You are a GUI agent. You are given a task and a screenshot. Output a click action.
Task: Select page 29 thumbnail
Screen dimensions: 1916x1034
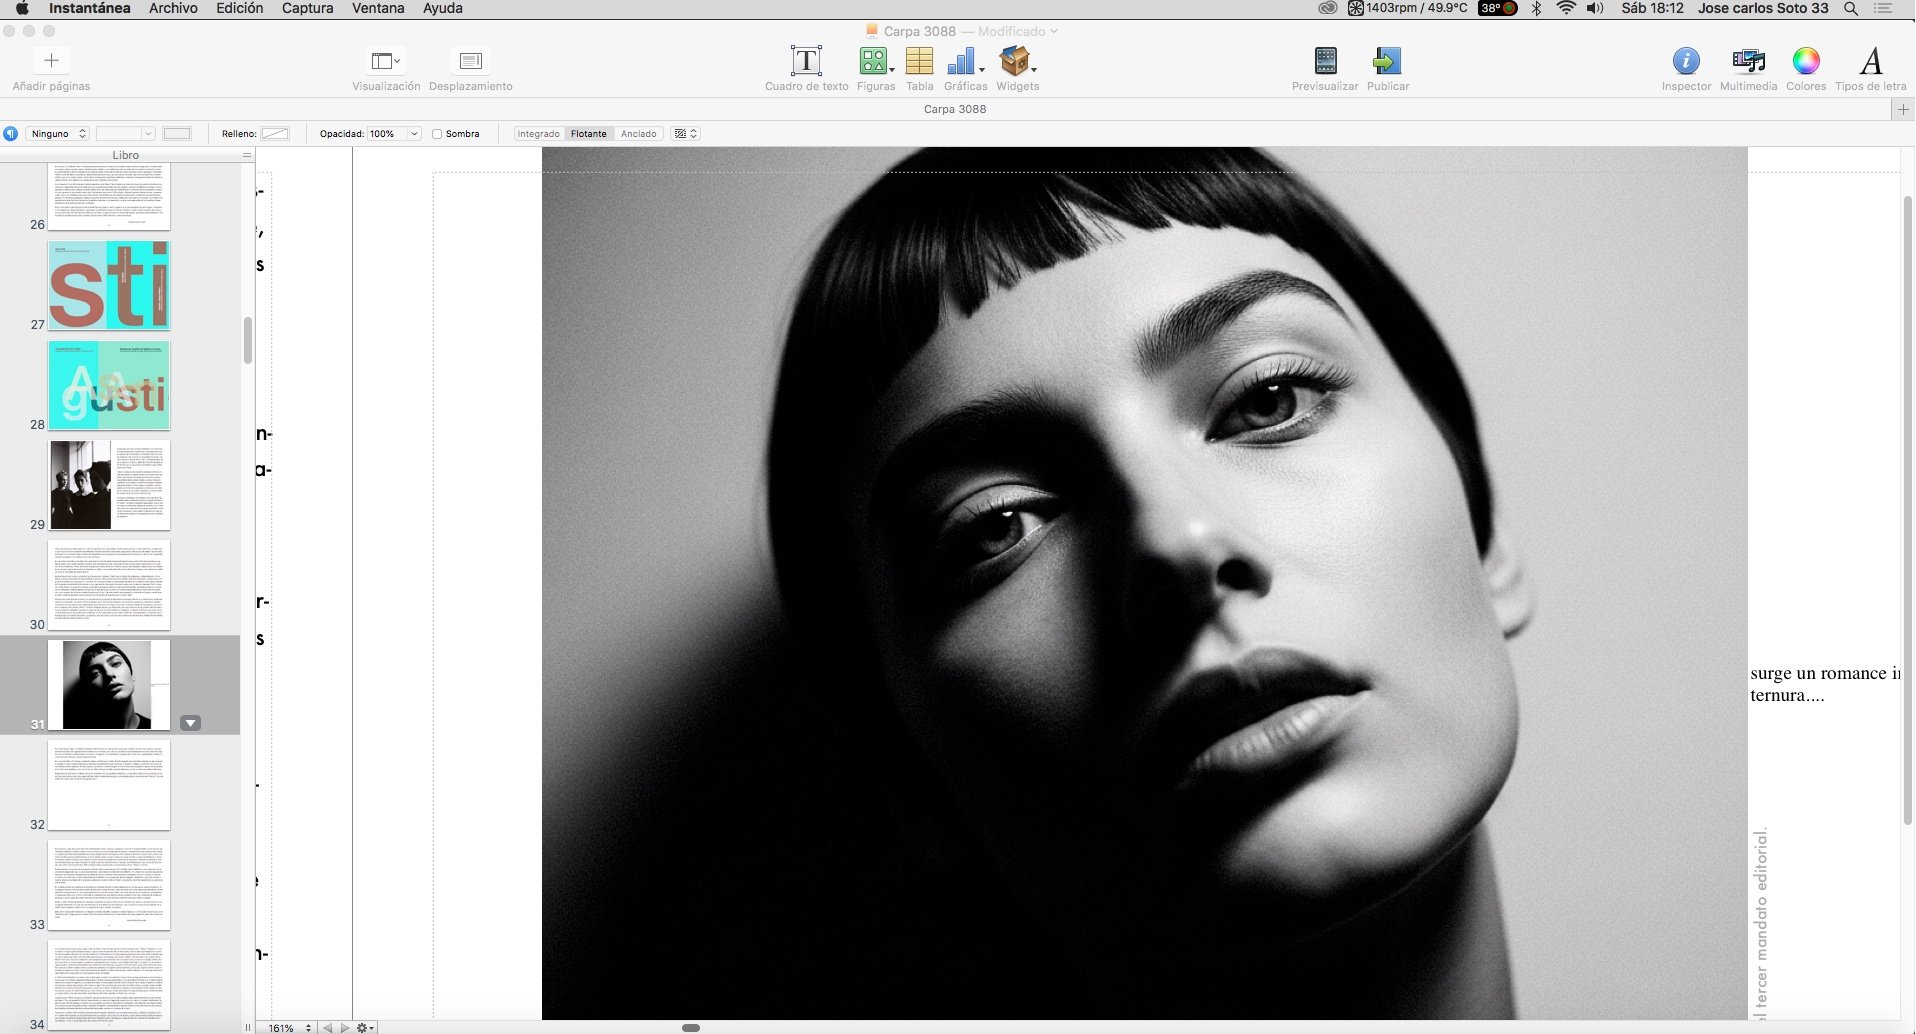[x=109, y=485]
